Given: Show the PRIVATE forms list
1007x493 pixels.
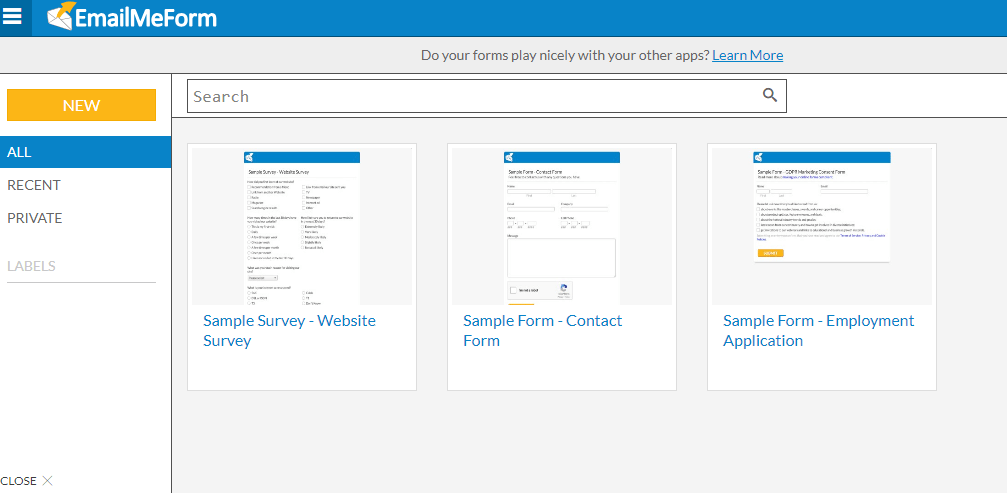Looking at the screenshot, I should tap(35, 218).
